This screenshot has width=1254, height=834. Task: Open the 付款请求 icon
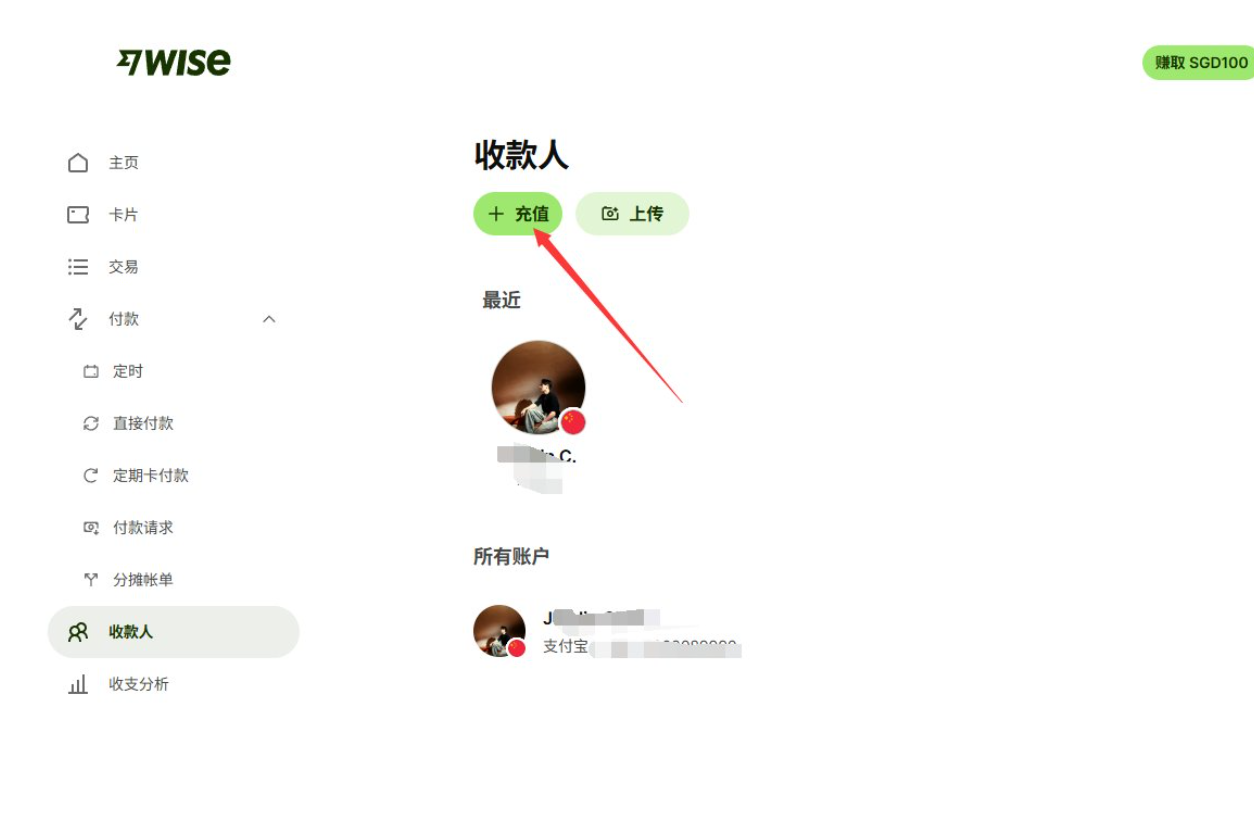(x=91, y=527)
